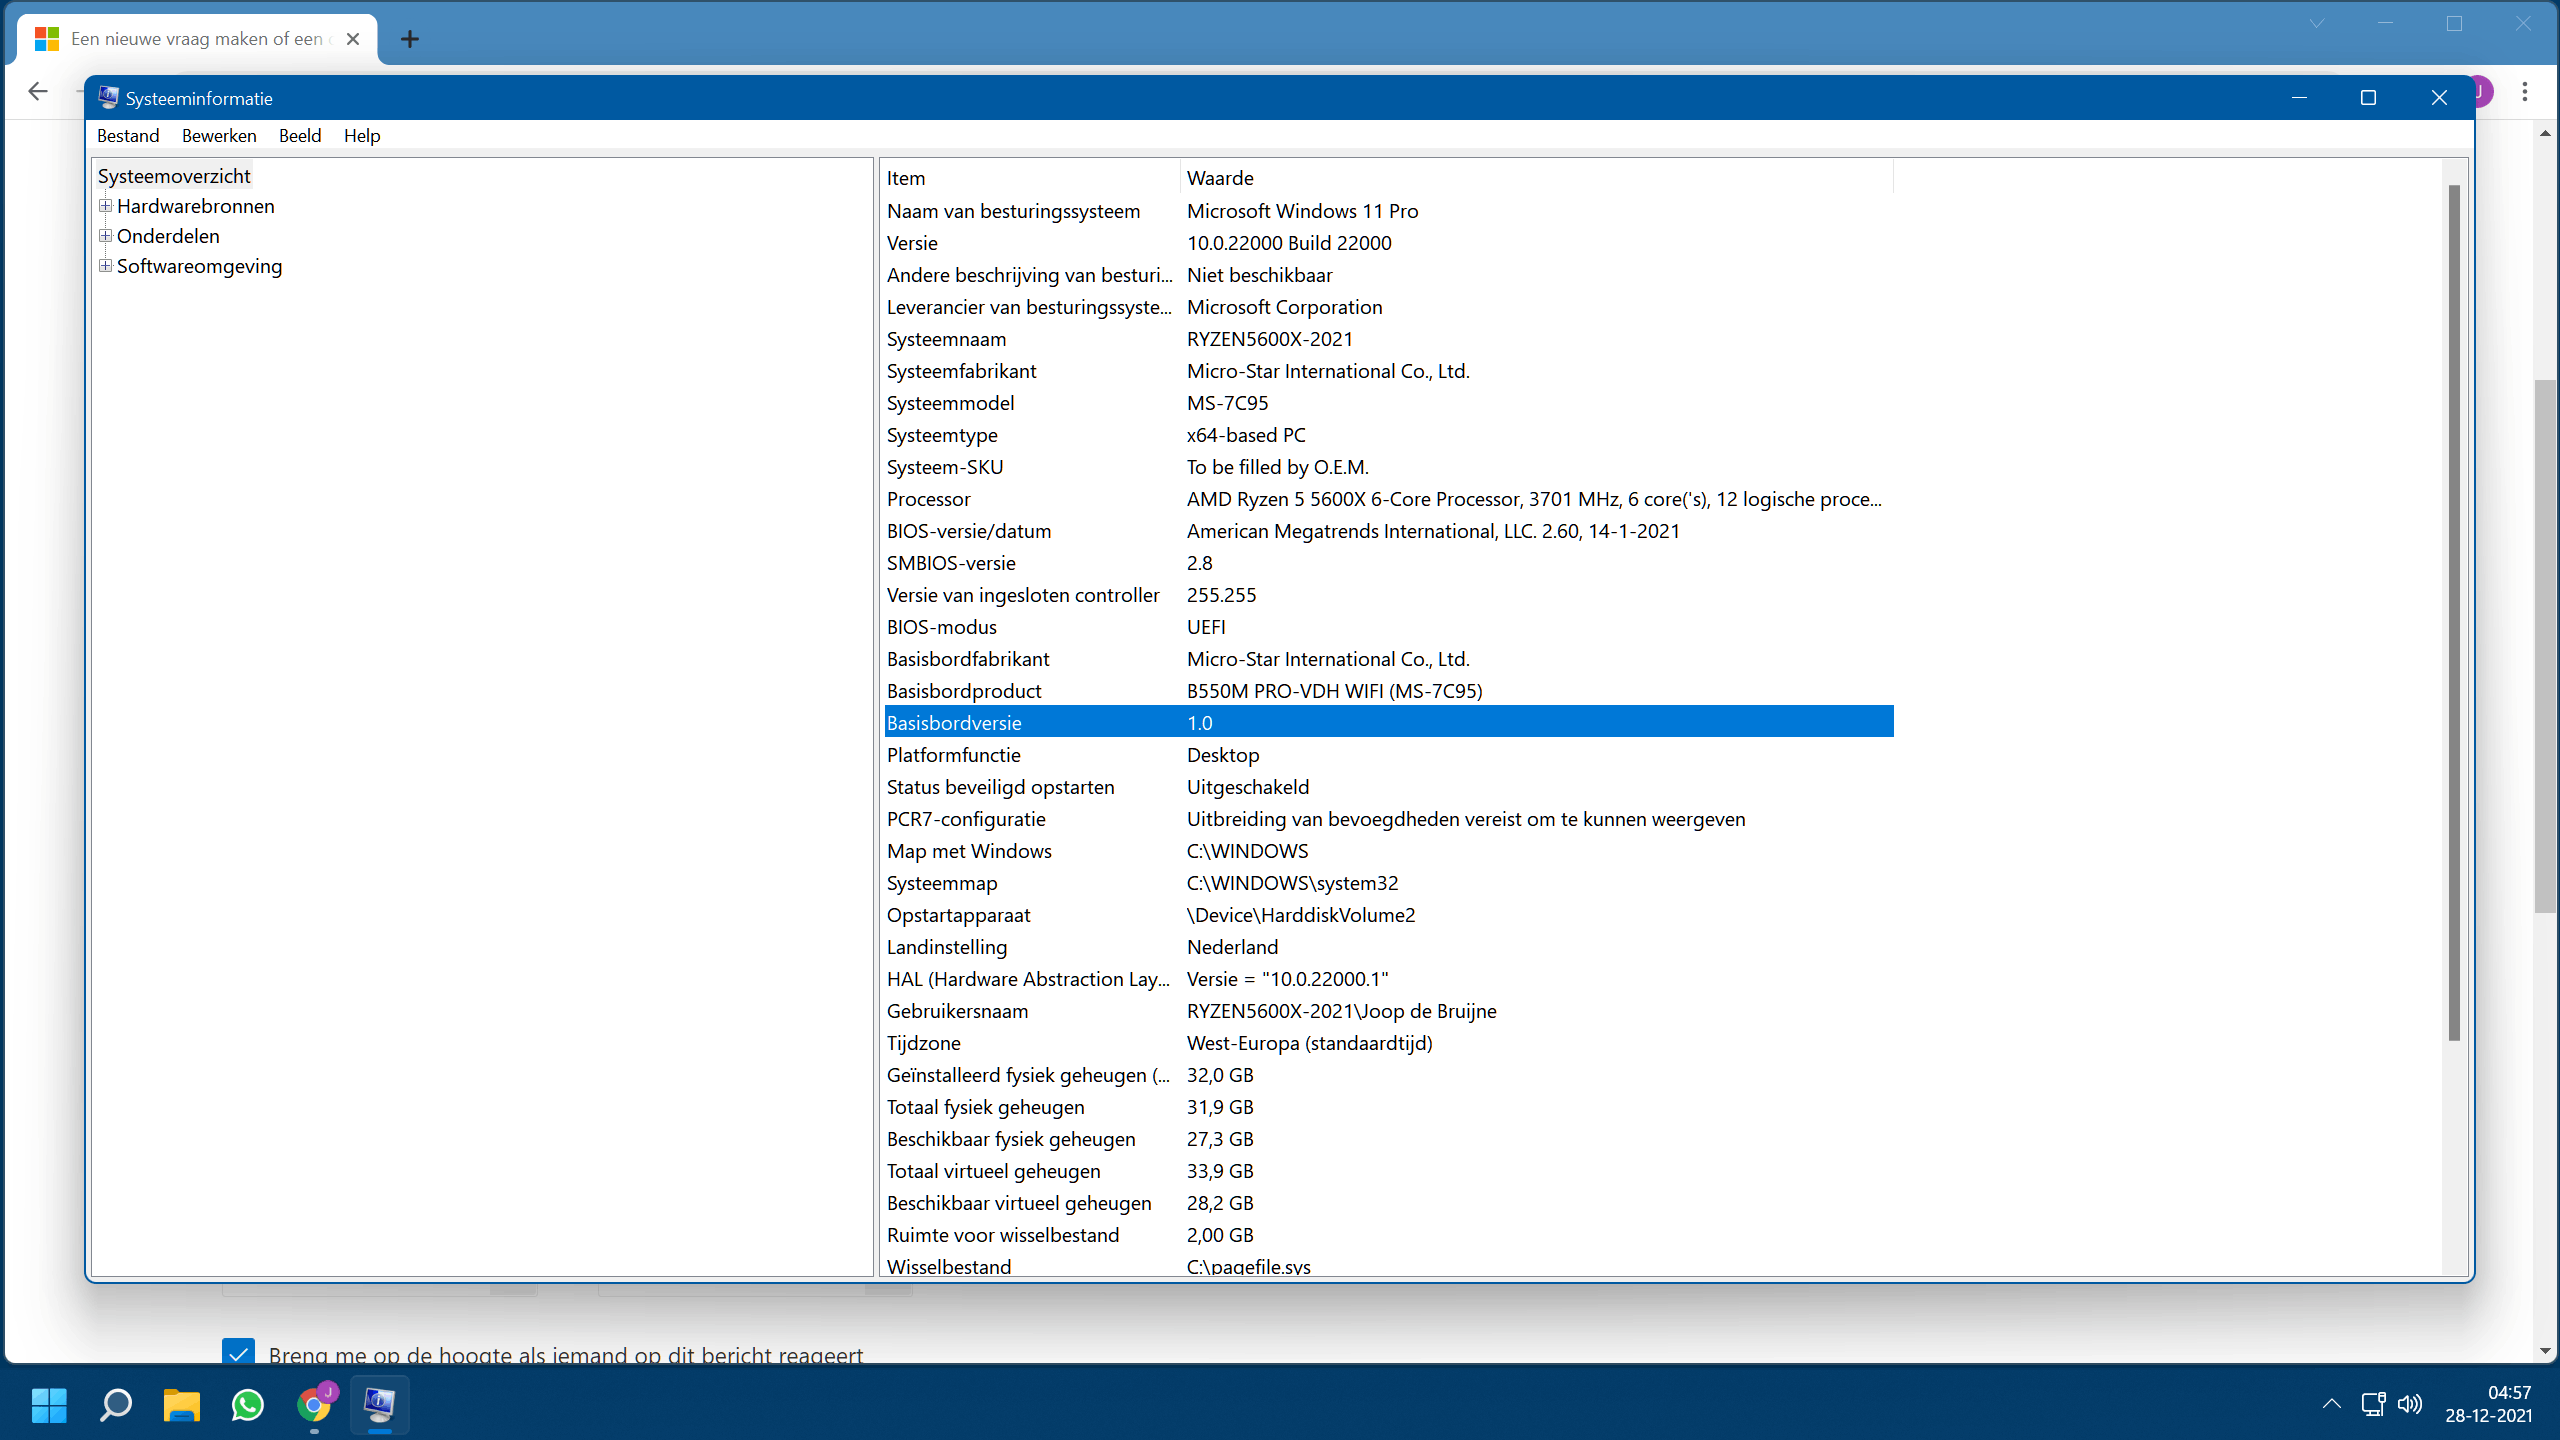Click the system info vertical scrollbar thumb
Viewport: 2560px width, 1440px height.
(2454, 612)
